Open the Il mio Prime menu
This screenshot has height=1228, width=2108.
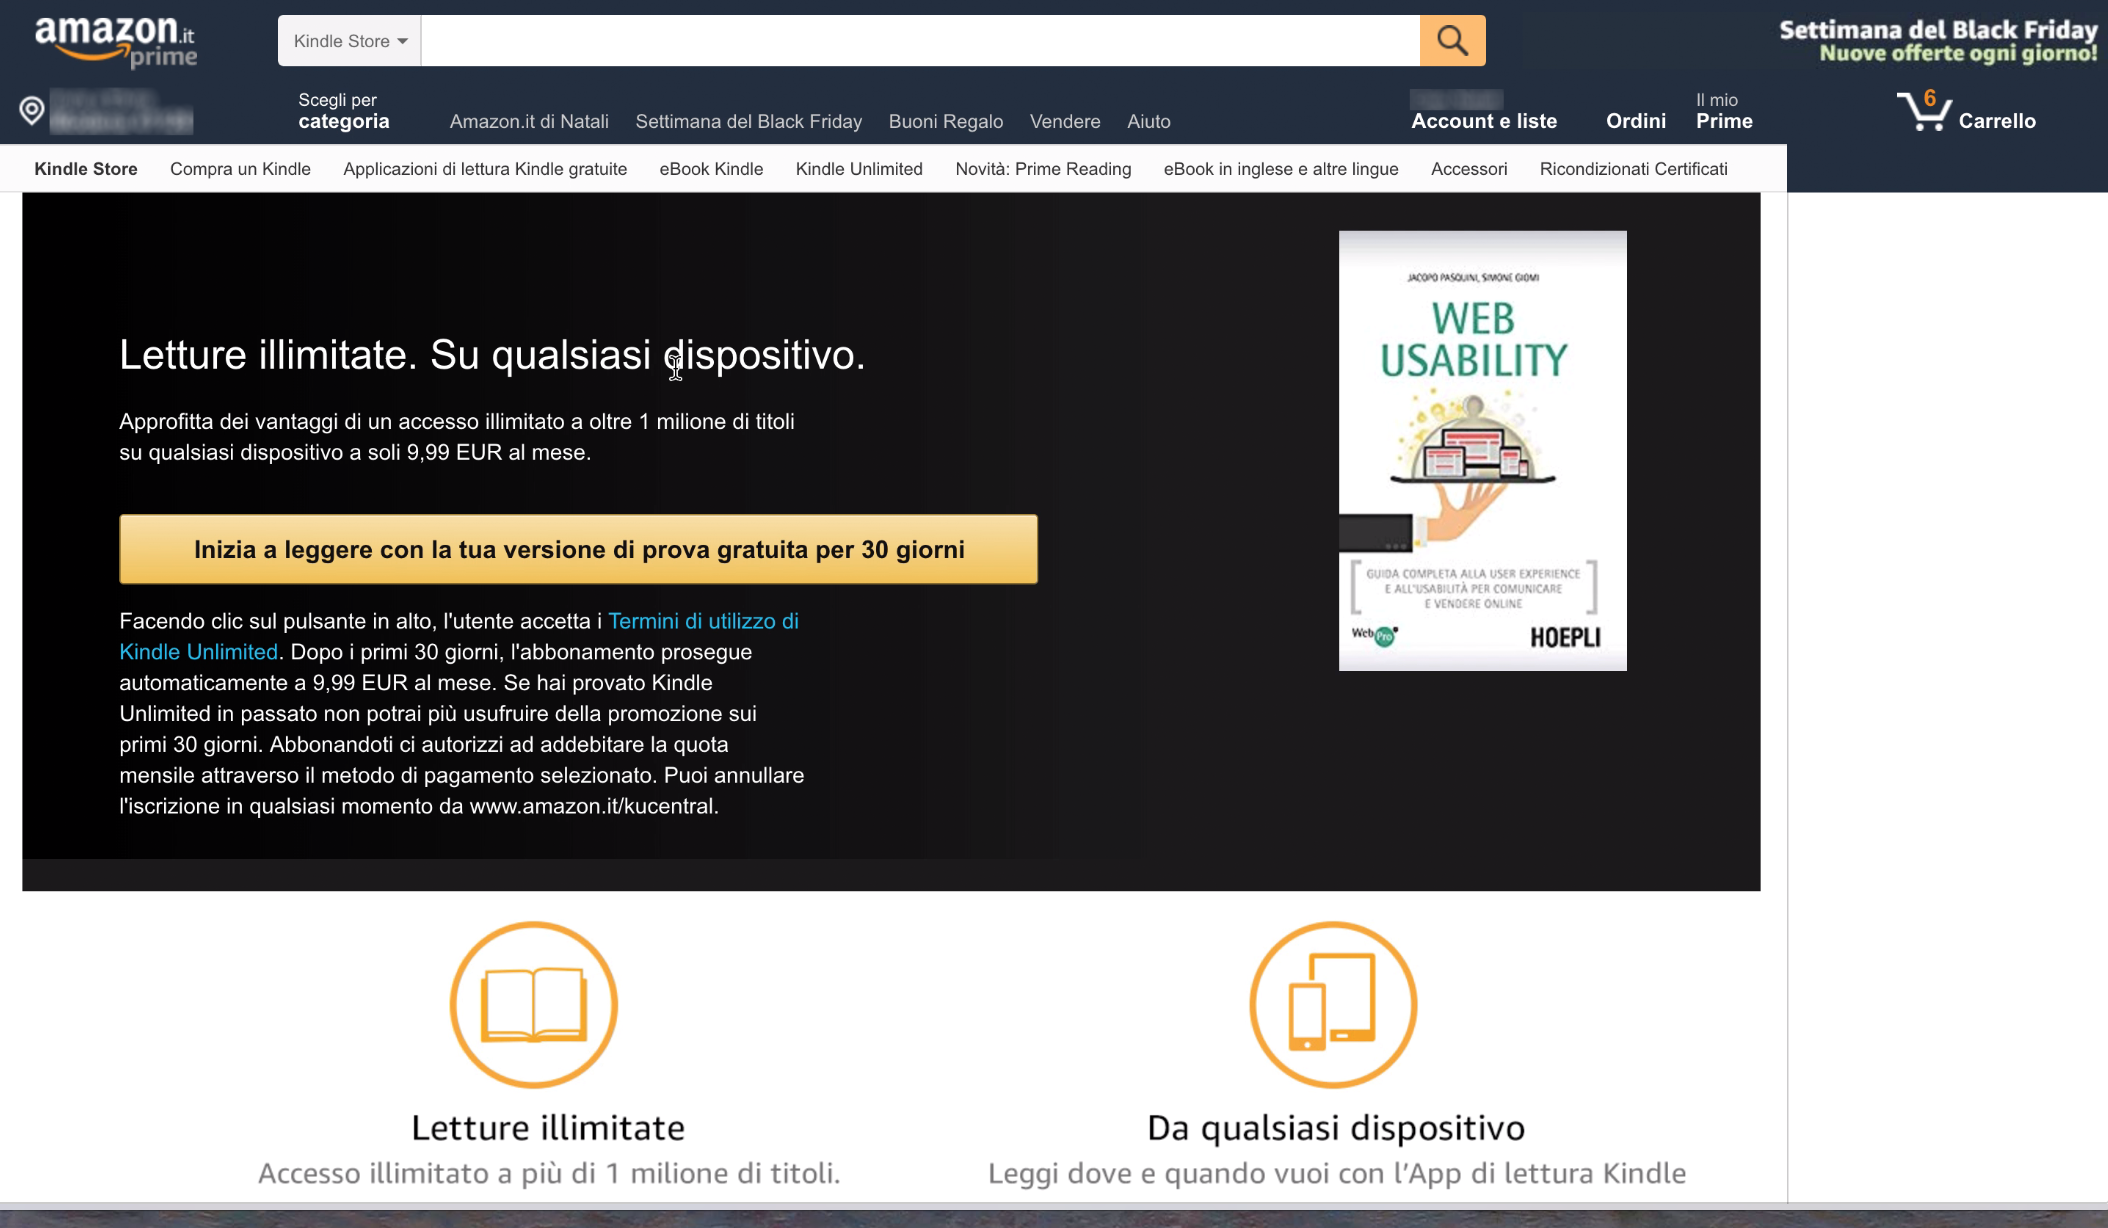pyautogui.click(x=1724, y=111)
